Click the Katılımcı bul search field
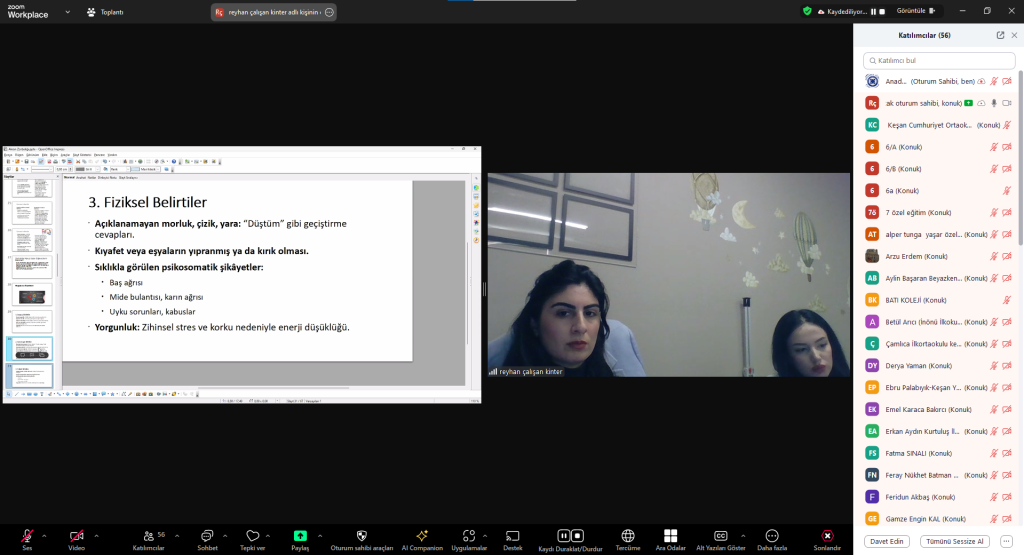This screenshot has height=555, width=1024. coord(938,60)
